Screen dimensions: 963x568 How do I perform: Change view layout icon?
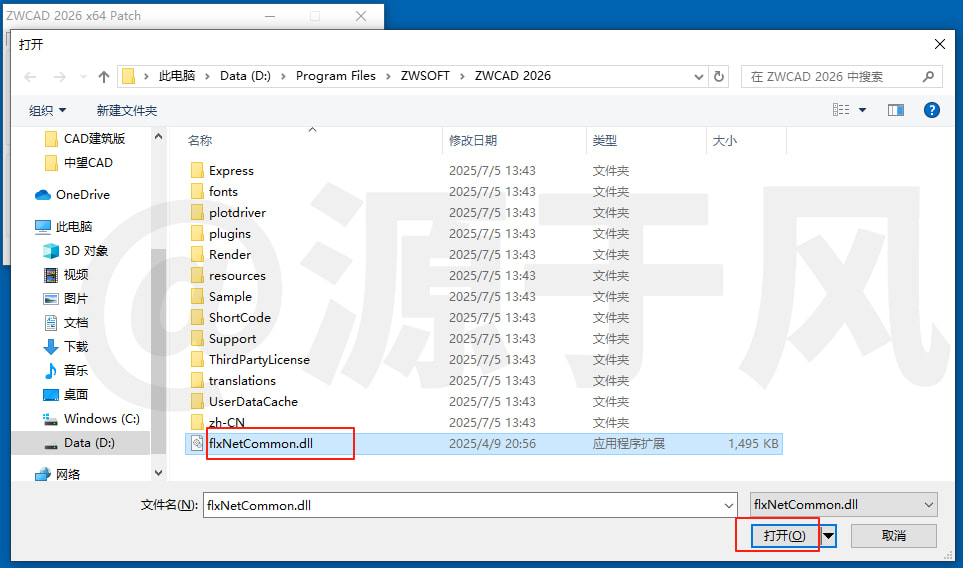841,110
